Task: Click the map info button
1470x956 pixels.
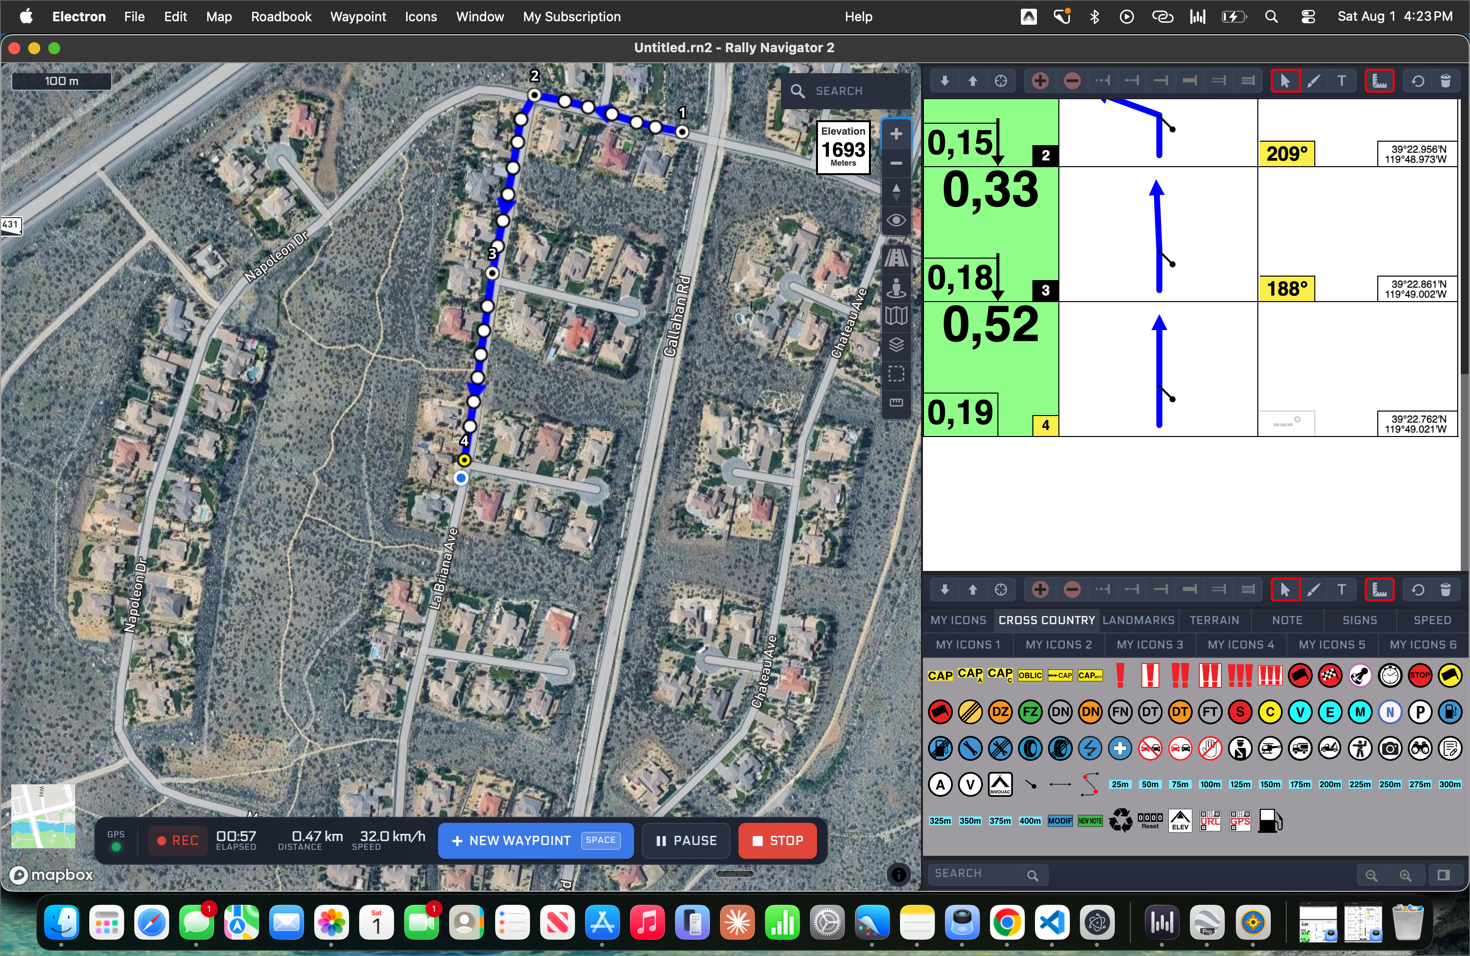Action: [x=899, y=874]
